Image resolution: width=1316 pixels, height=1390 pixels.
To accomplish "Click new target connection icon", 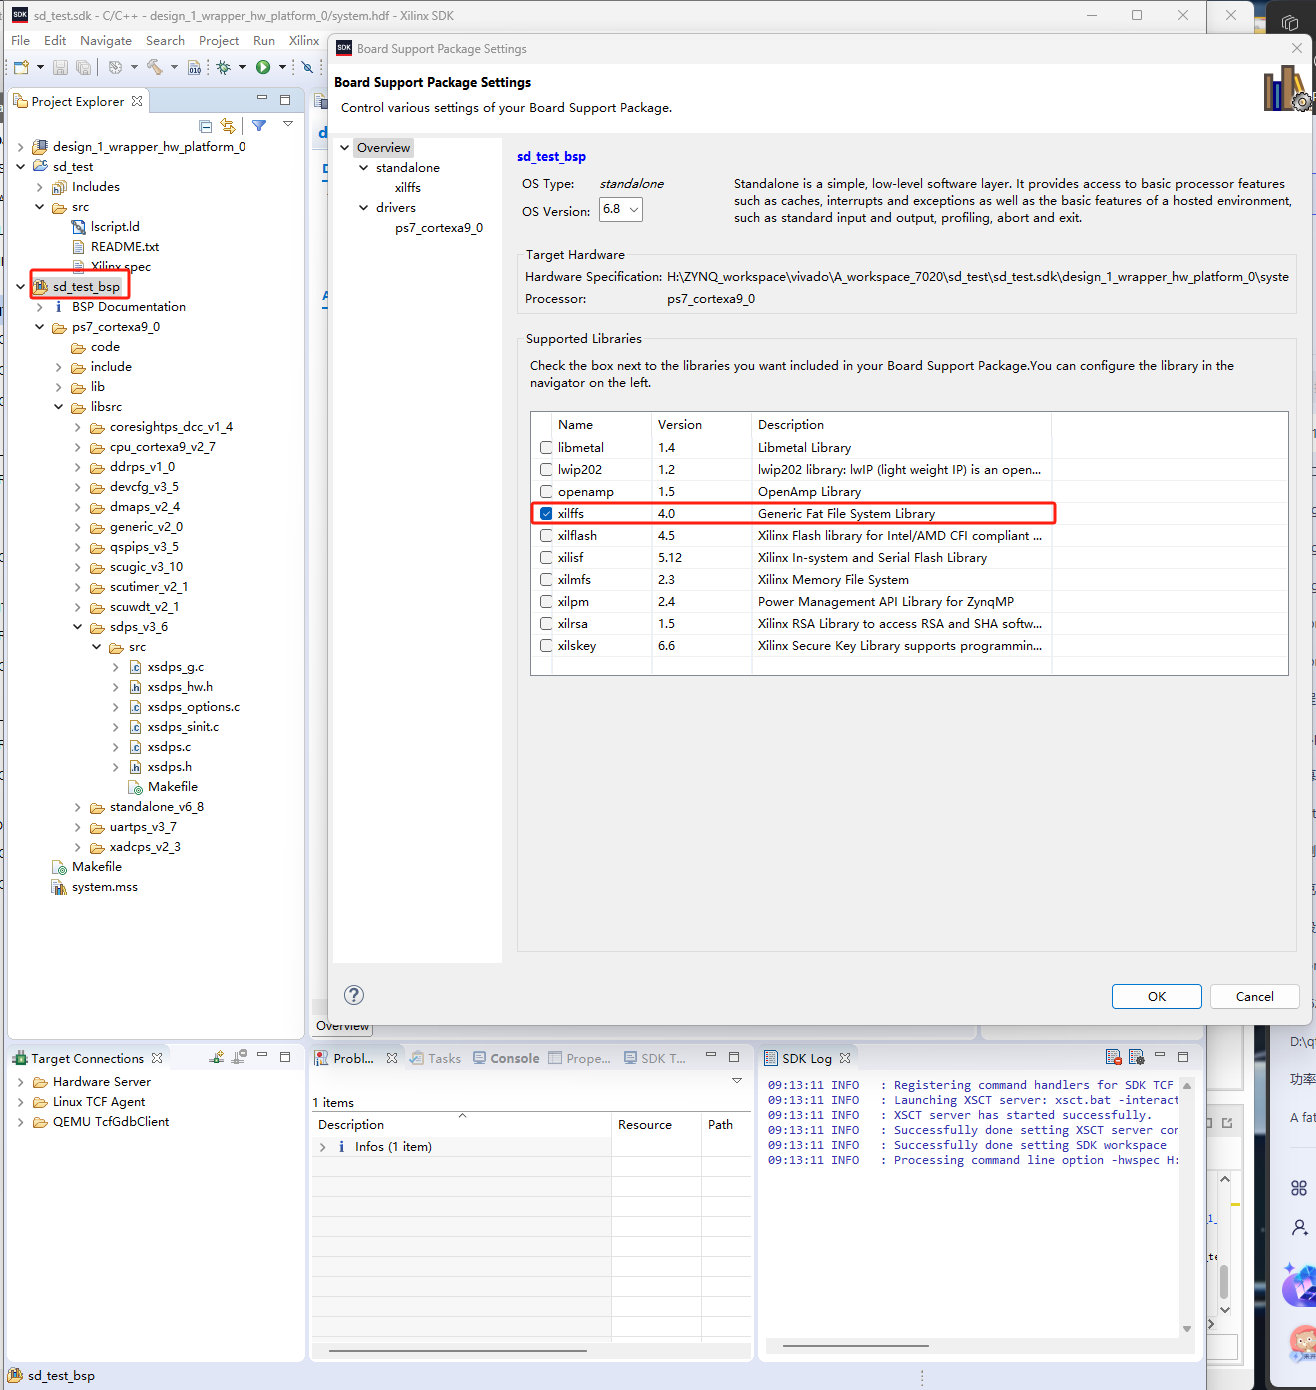I will point(217,1057).
